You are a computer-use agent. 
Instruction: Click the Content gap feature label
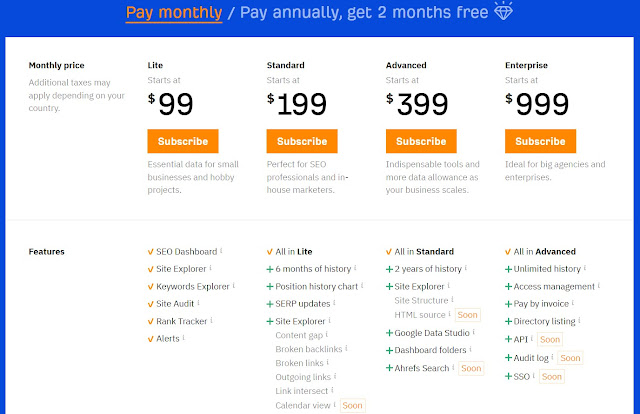coord(299,335)
